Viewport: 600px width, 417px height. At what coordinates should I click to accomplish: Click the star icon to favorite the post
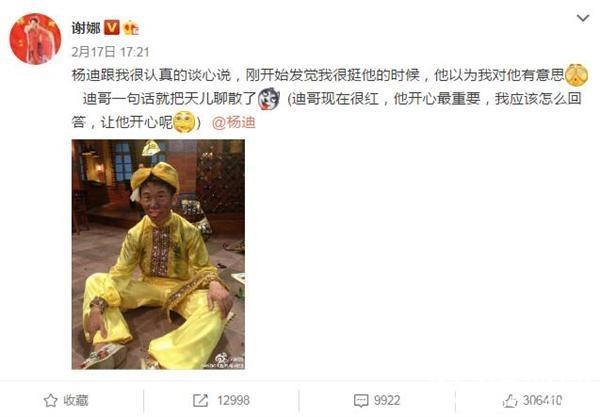click(50, 401)
